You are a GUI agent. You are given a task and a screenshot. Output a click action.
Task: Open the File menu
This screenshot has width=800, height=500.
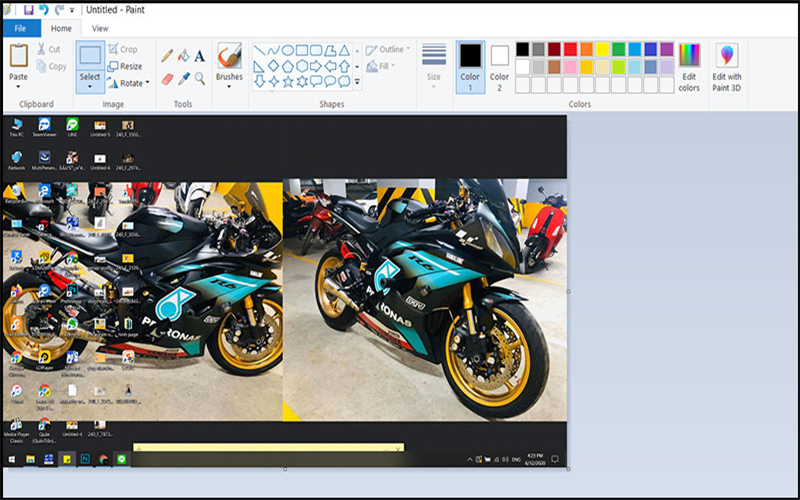coord(20,29)
